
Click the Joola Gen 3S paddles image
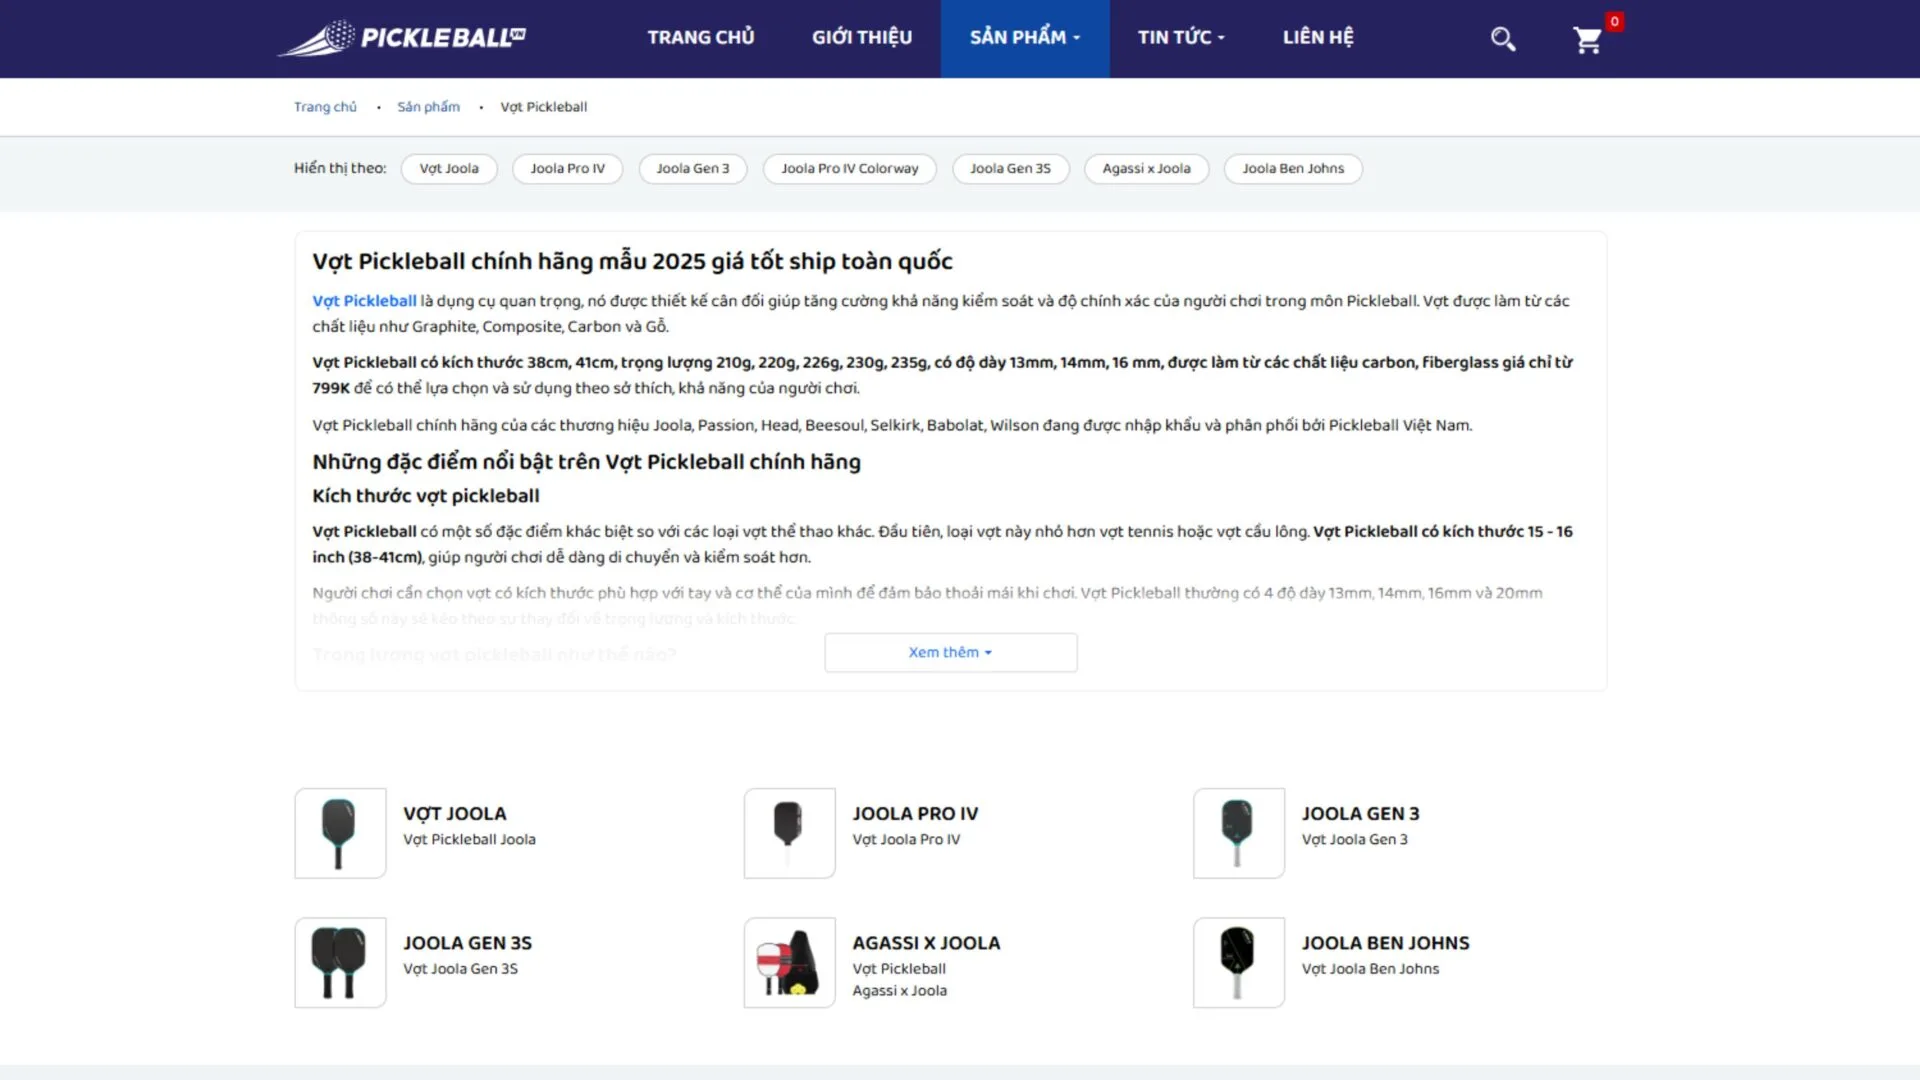click(340, 962)
